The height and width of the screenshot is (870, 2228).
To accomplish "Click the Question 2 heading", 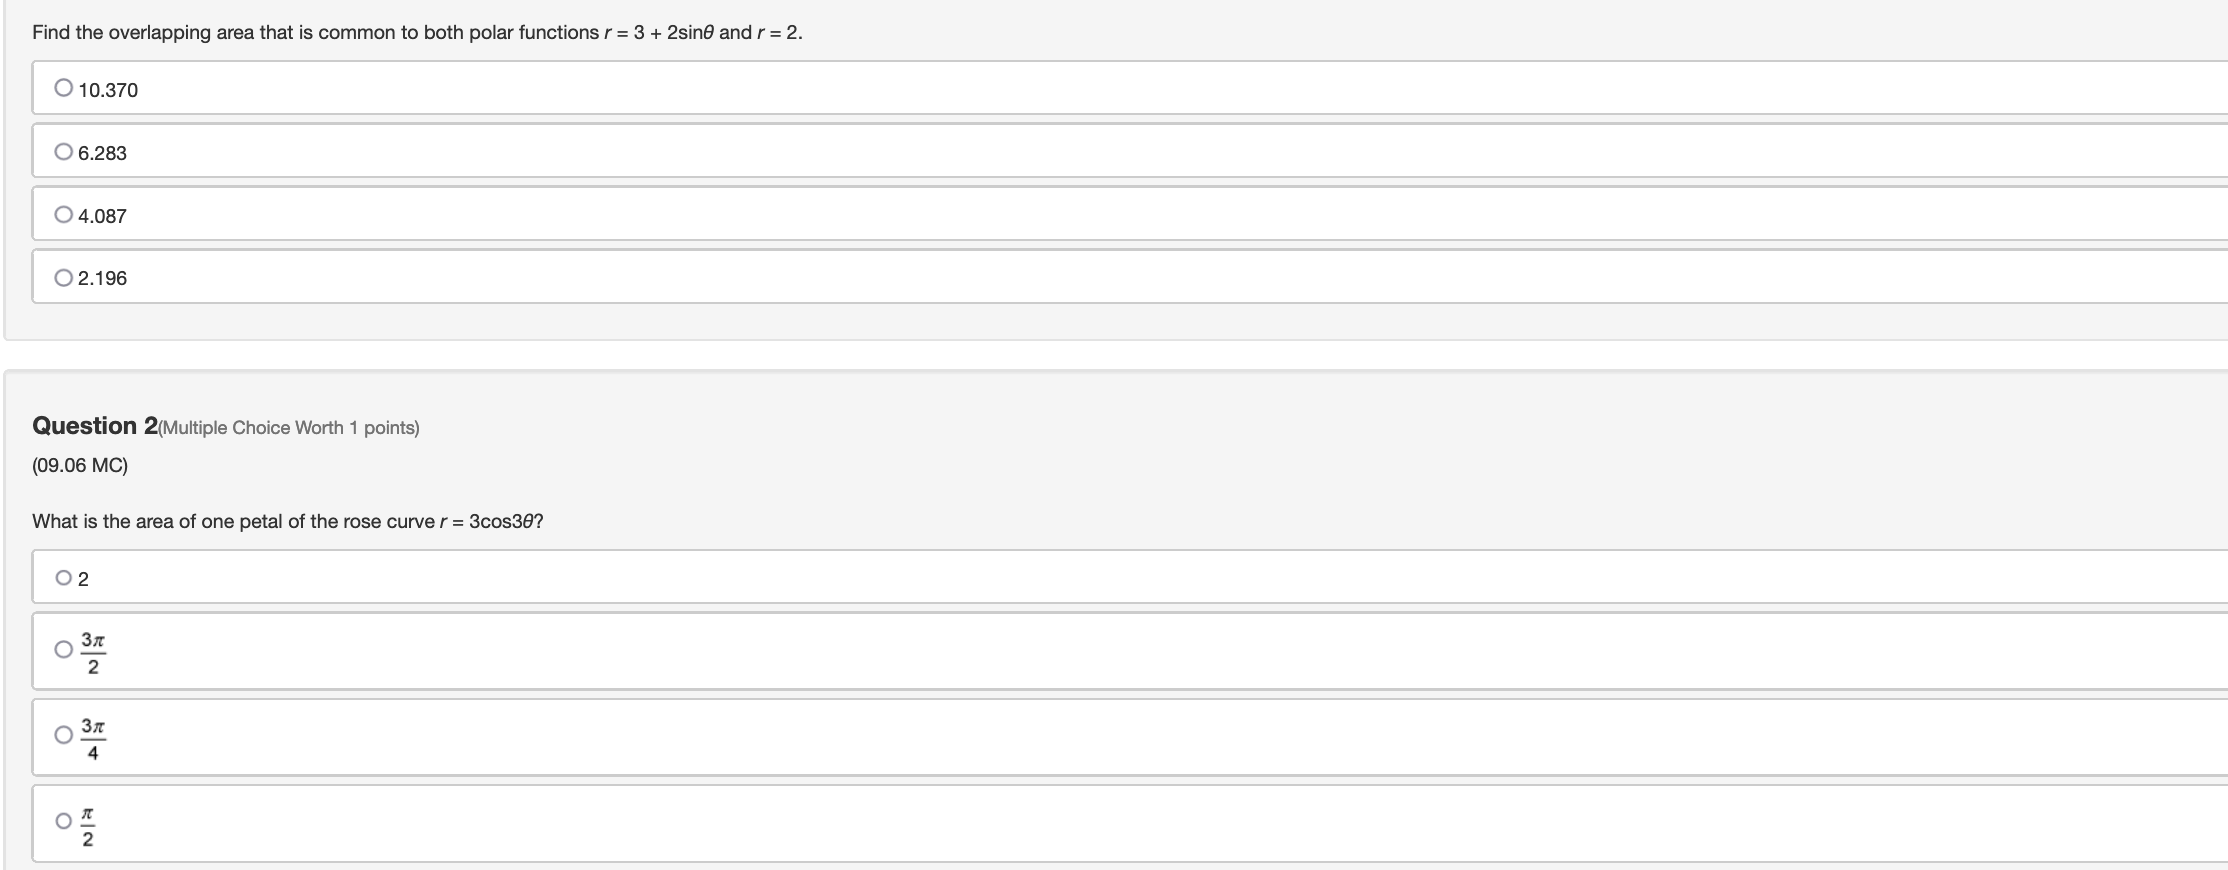I will pos(95,425).
